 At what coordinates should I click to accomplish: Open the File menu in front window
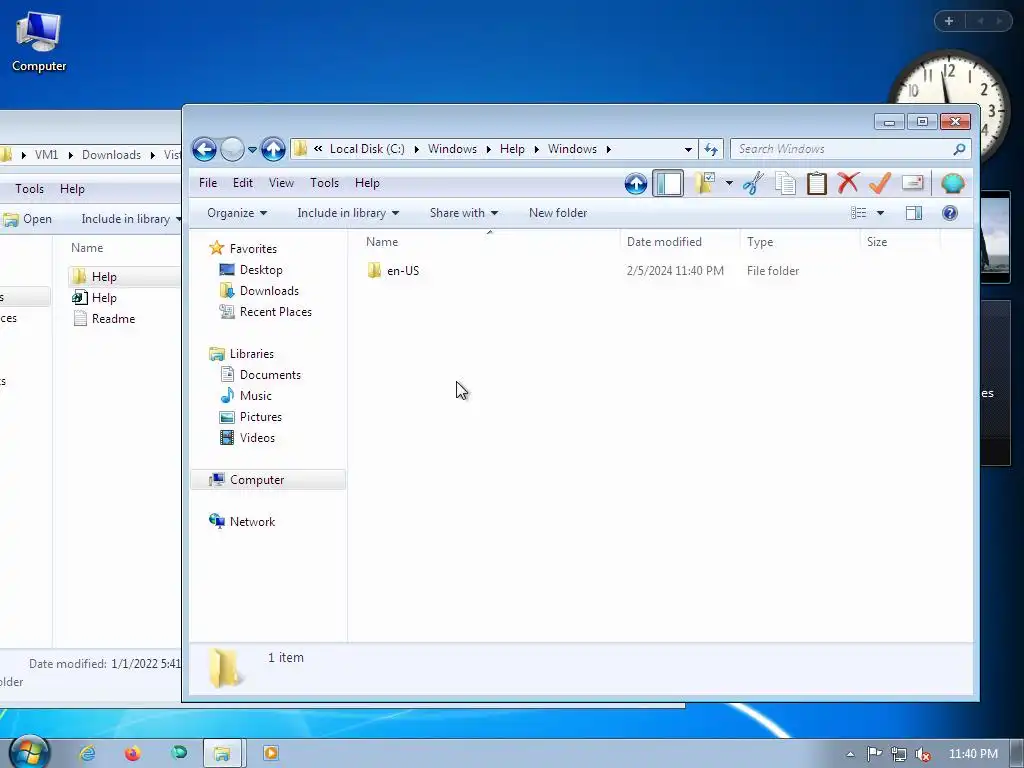(x=208, y=183)
